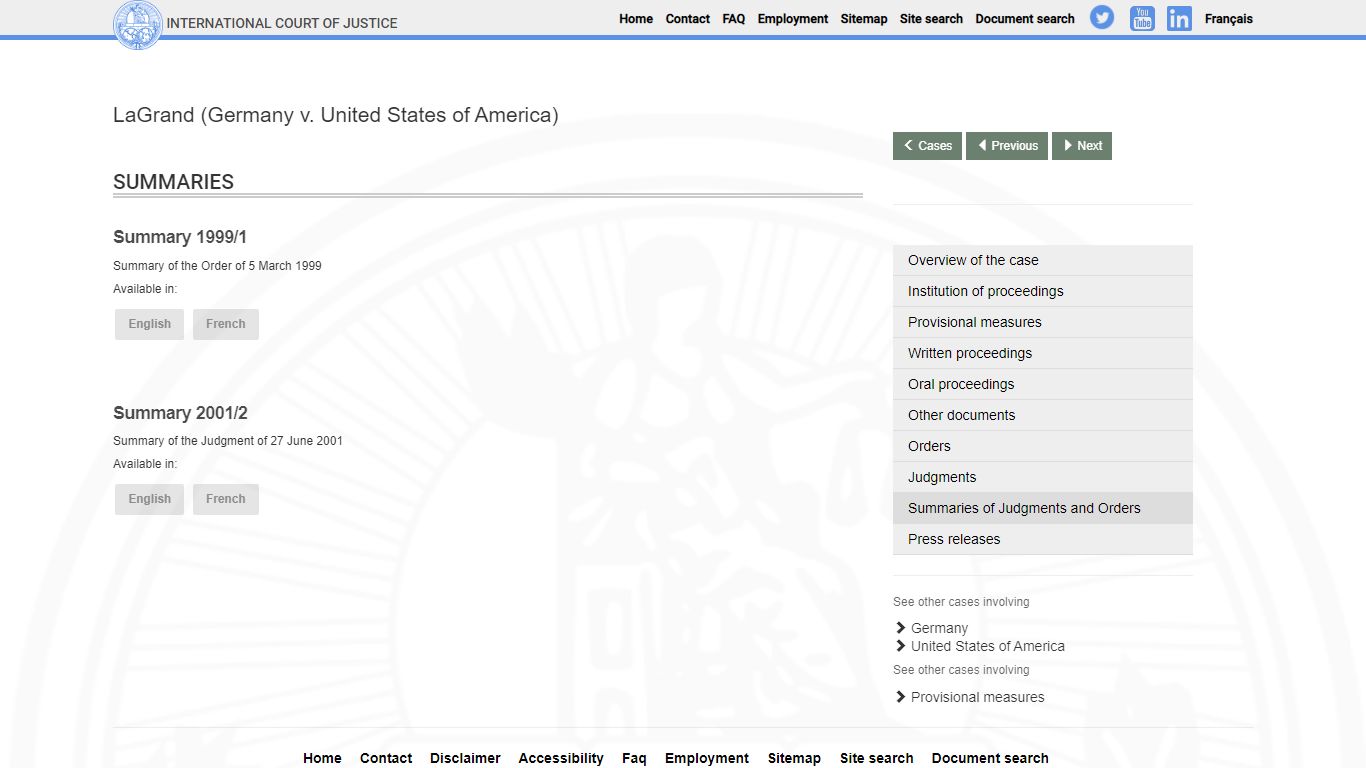The image size is (1366, 768).
Task: Click the LaGrand case title text
Action: 336,115
